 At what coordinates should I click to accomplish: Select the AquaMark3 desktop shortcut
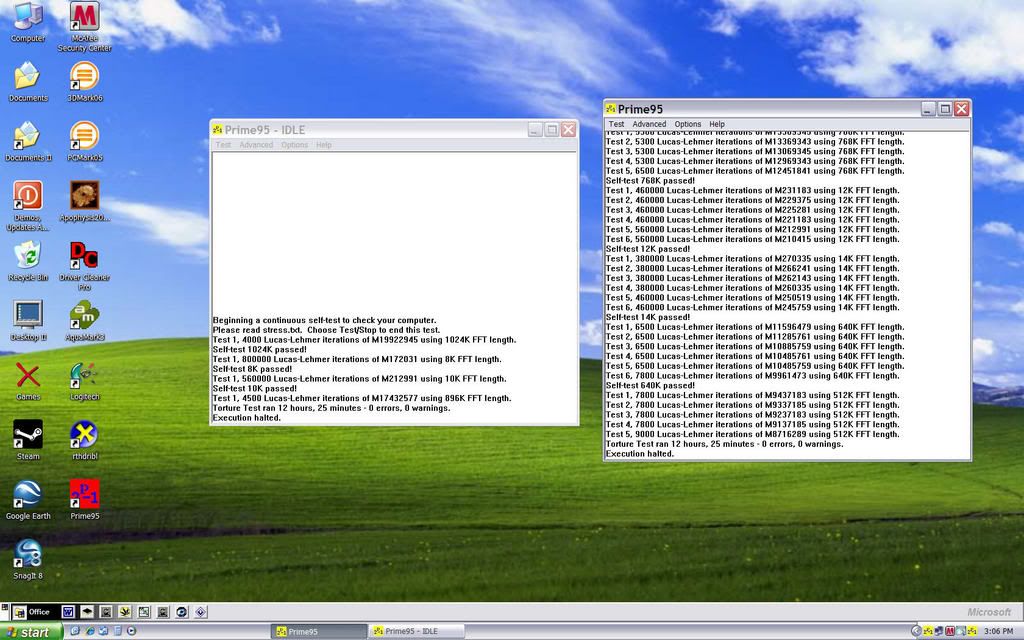pyautogui.click(x=84, y=321)
